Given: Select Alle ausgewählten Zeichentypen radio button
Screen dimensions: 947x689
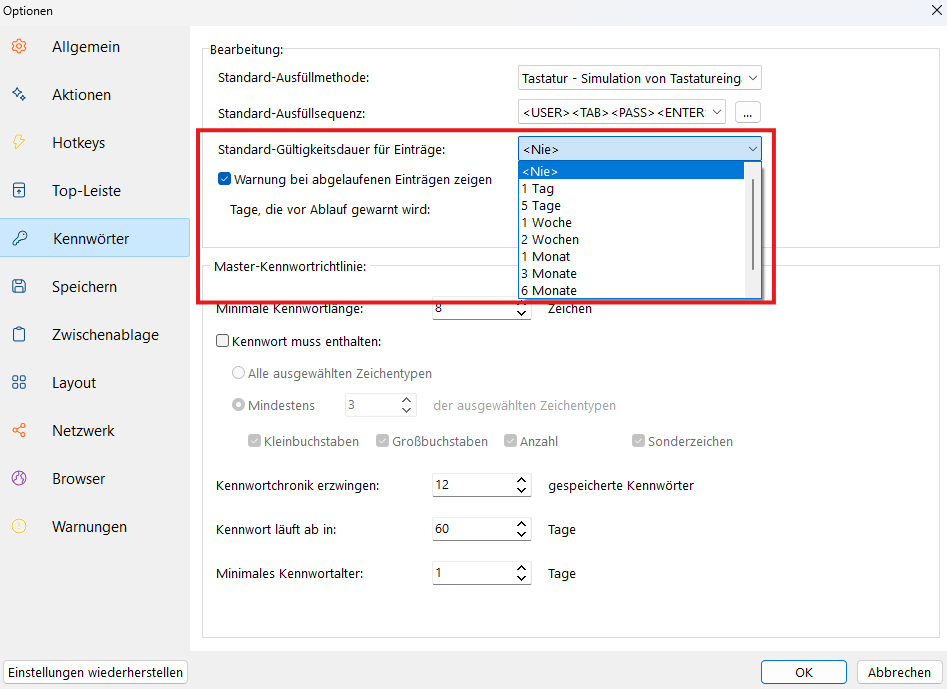Looking at the screenshot, I should 239,373.
